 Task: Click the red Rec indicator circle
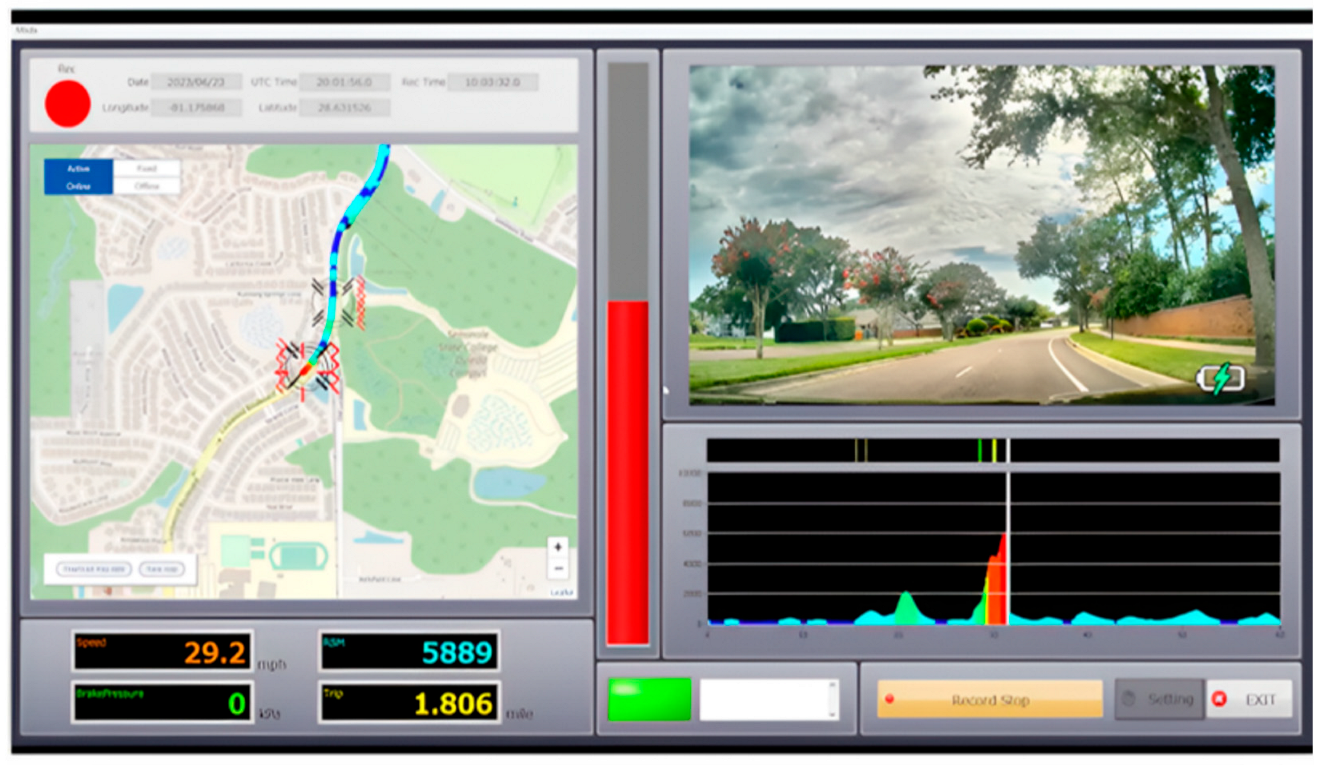coord(68,104)
